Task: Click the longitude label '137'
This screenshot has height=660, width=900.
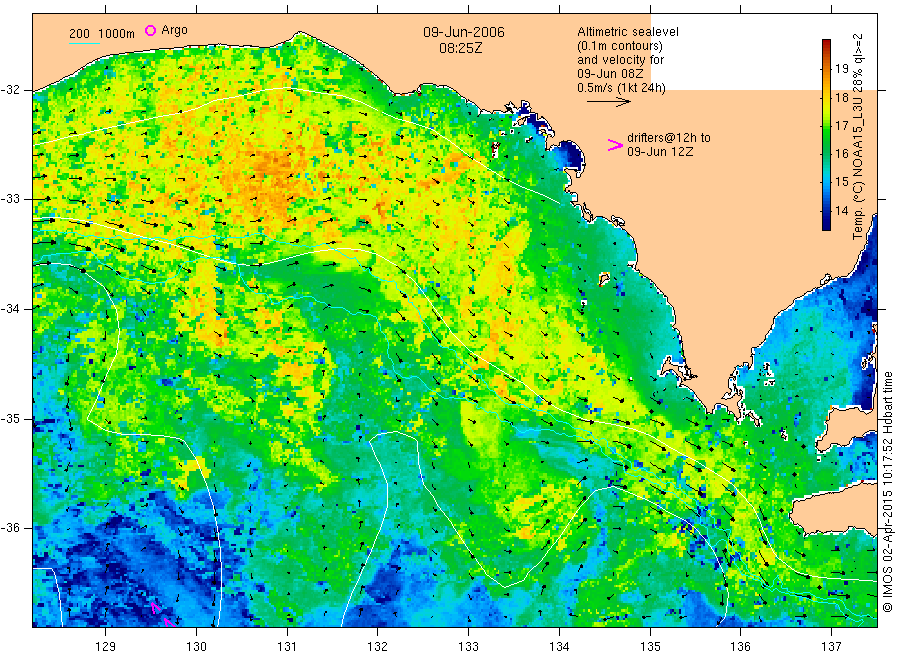Action: pyautogui.click(x=831, y=647)
